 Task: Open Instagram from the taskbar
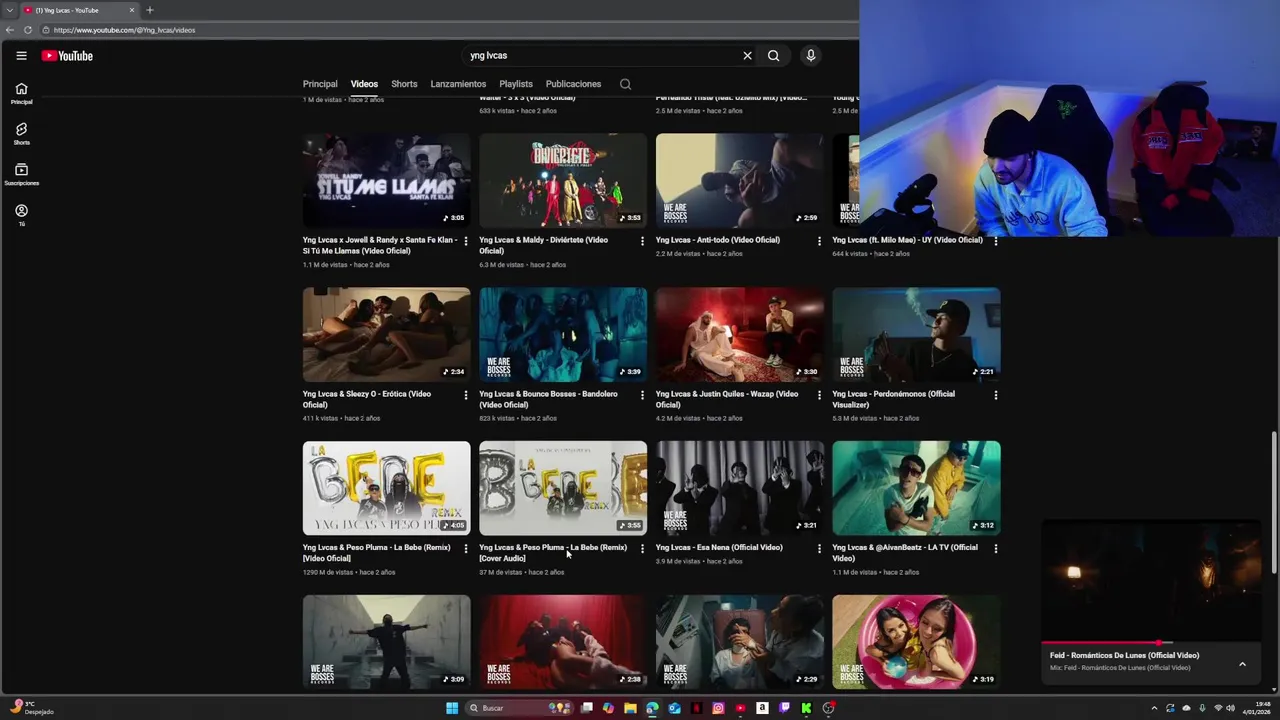[718, 708]
